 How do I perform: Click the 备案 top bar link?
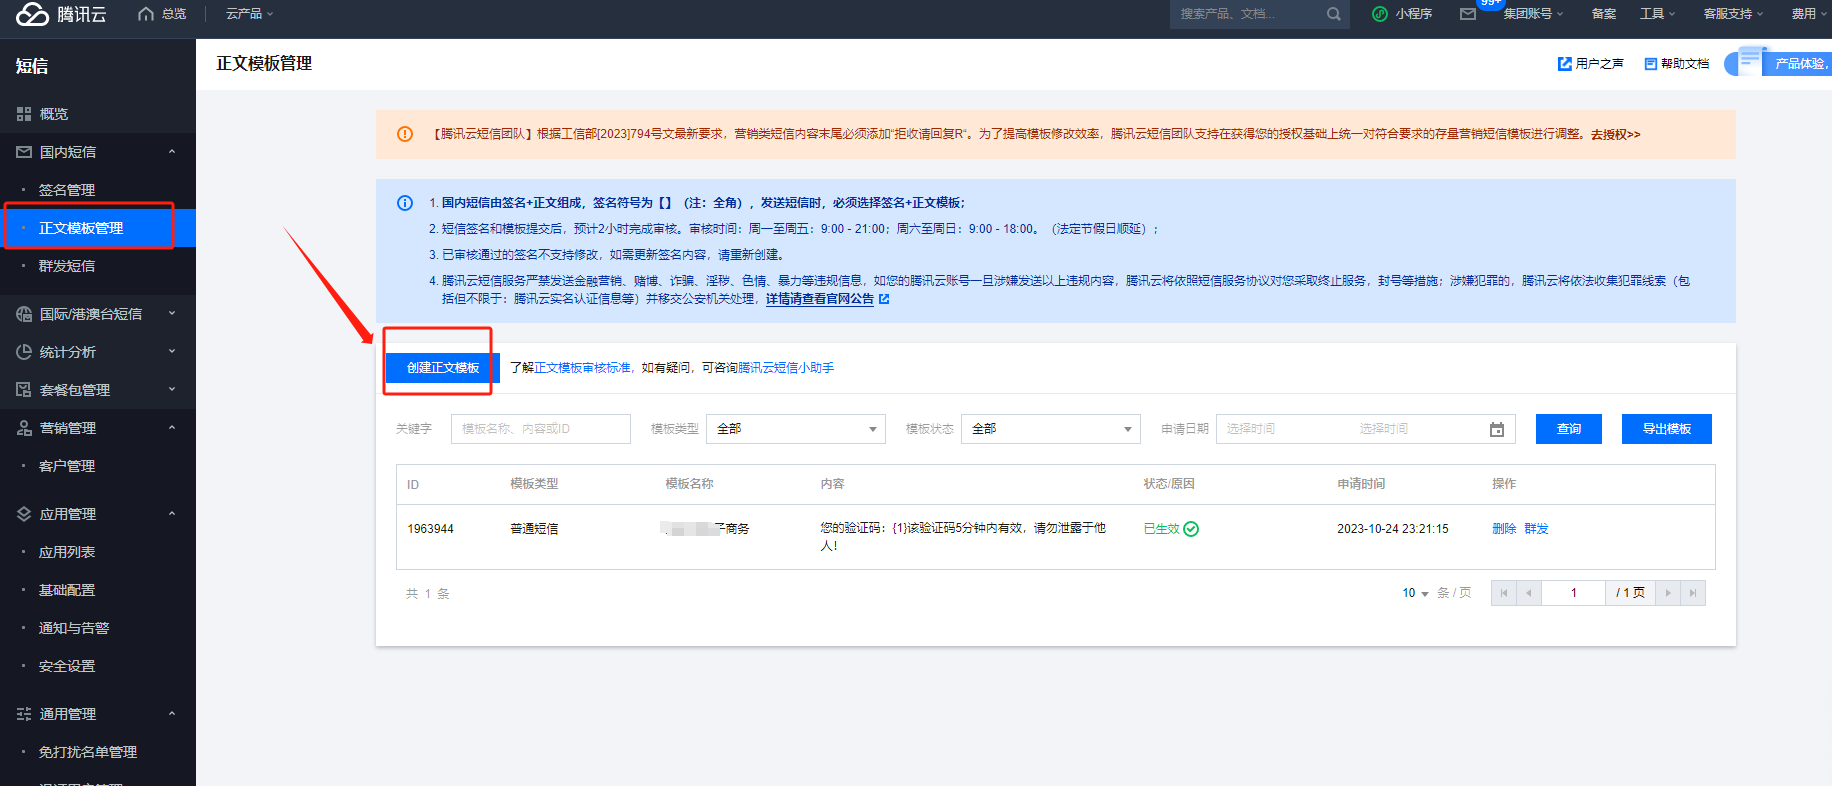(1604, 14)
